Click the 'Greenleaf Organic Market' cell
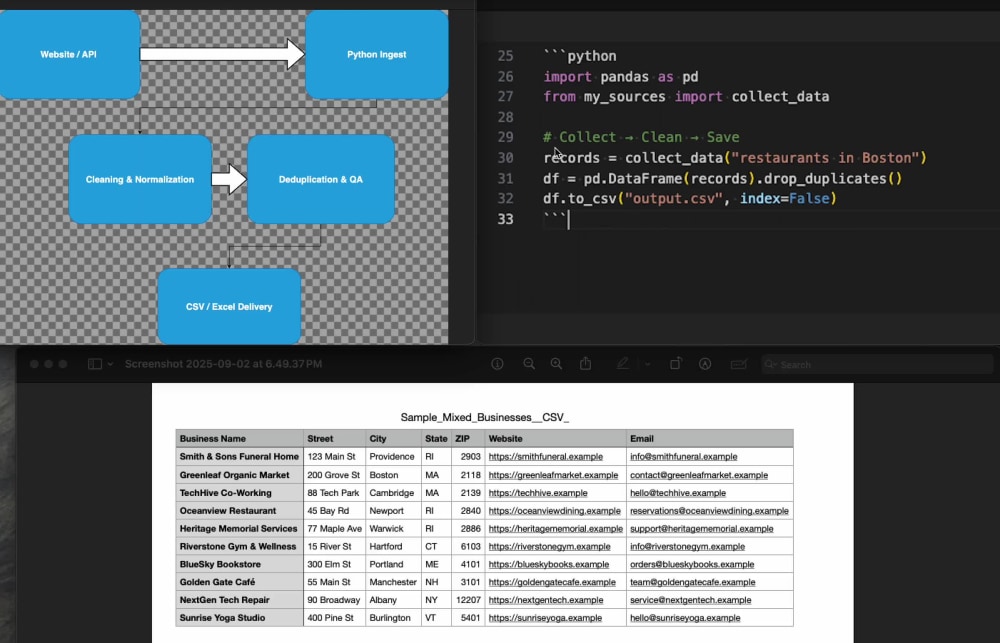The width and height of the screenshot is (1000, 643). coord(239,475)
